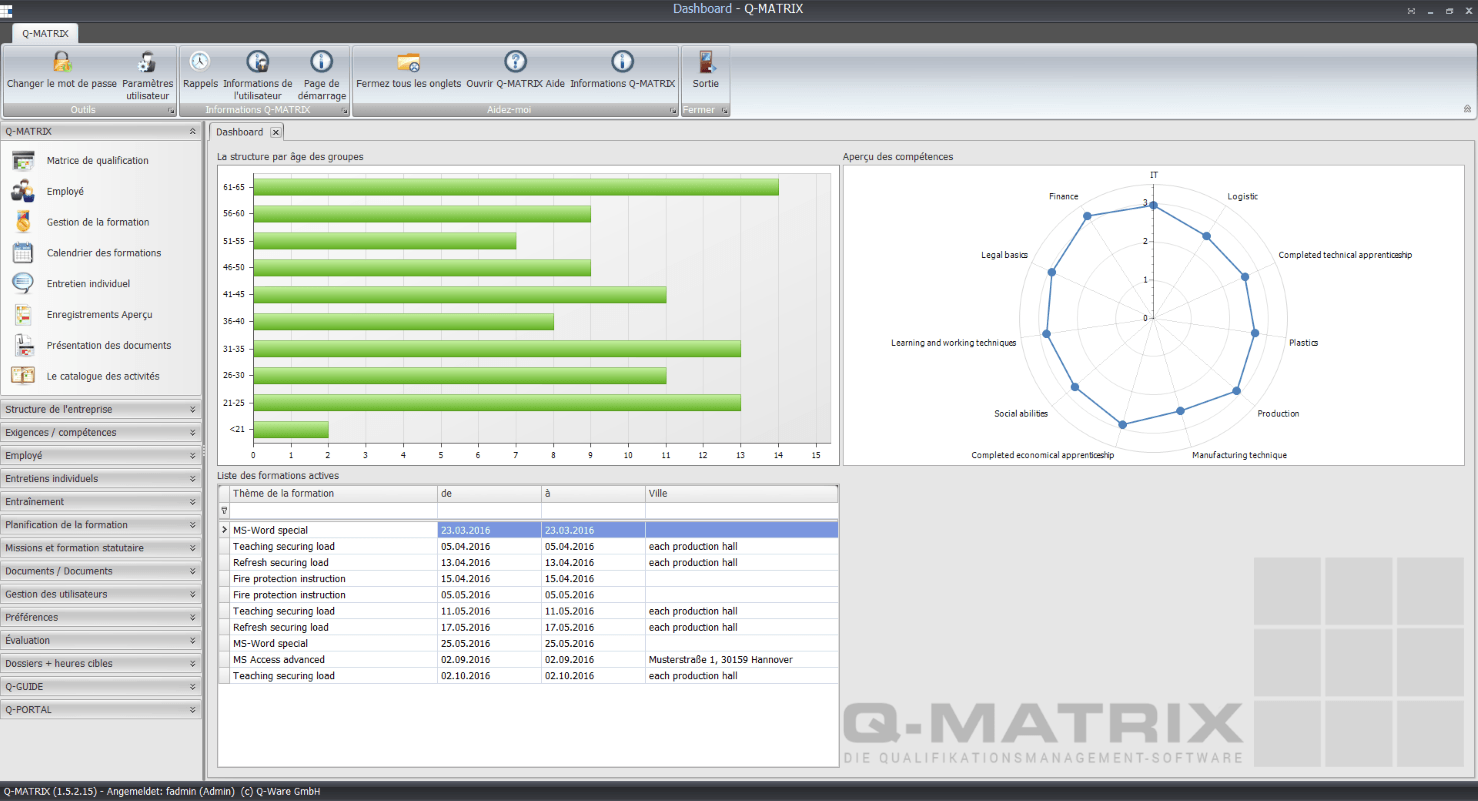Image resolution: width=1478 pixels, height=801 pixels.
Task: Sort by Thème de la formation column
Action: [333, 494]
